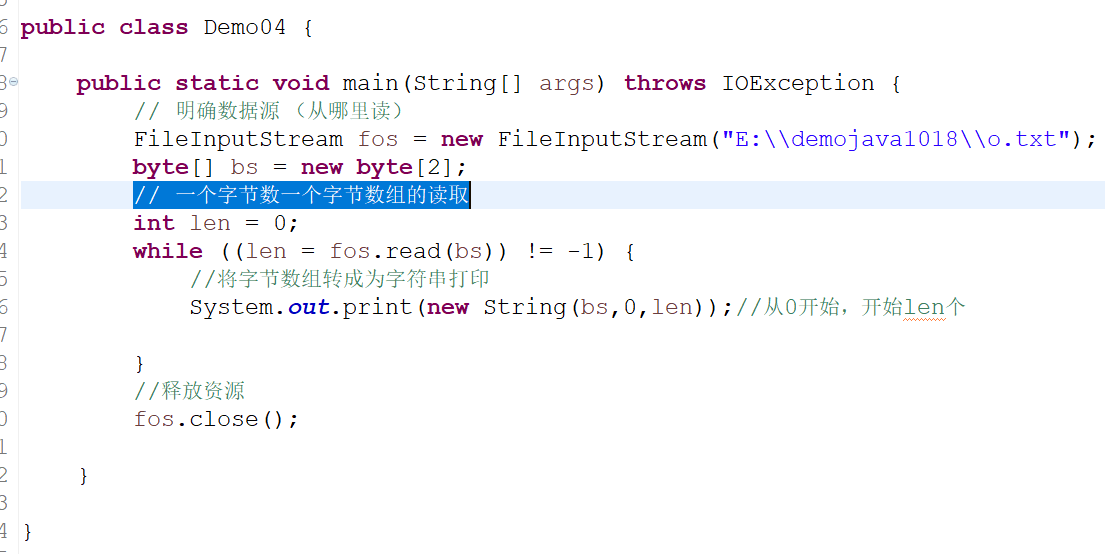Click the o.txt file path string

pyautogui.click(x=891, y=139)
